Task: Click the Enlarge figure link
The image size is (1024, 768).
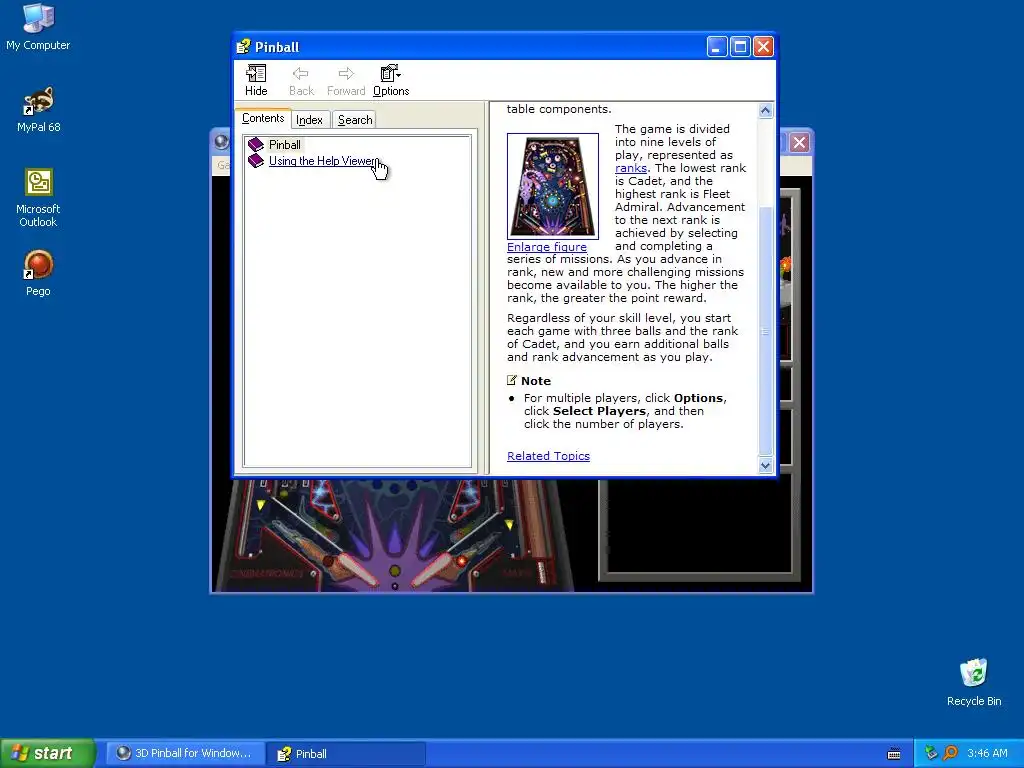Action: tap(547, 247)
